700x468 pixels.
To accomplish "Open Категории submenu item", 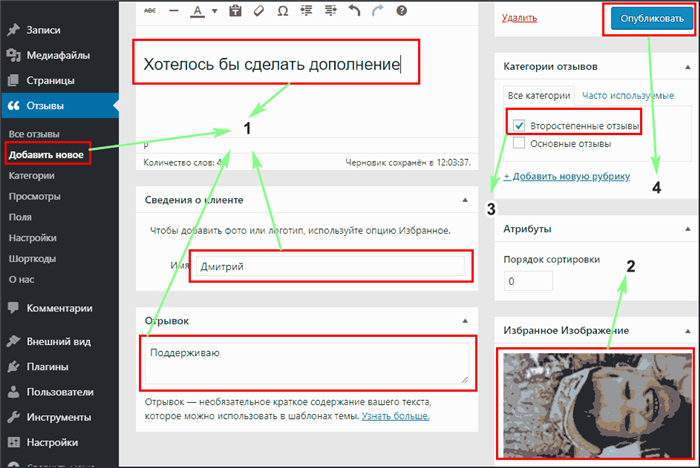I will pos(32,176).
